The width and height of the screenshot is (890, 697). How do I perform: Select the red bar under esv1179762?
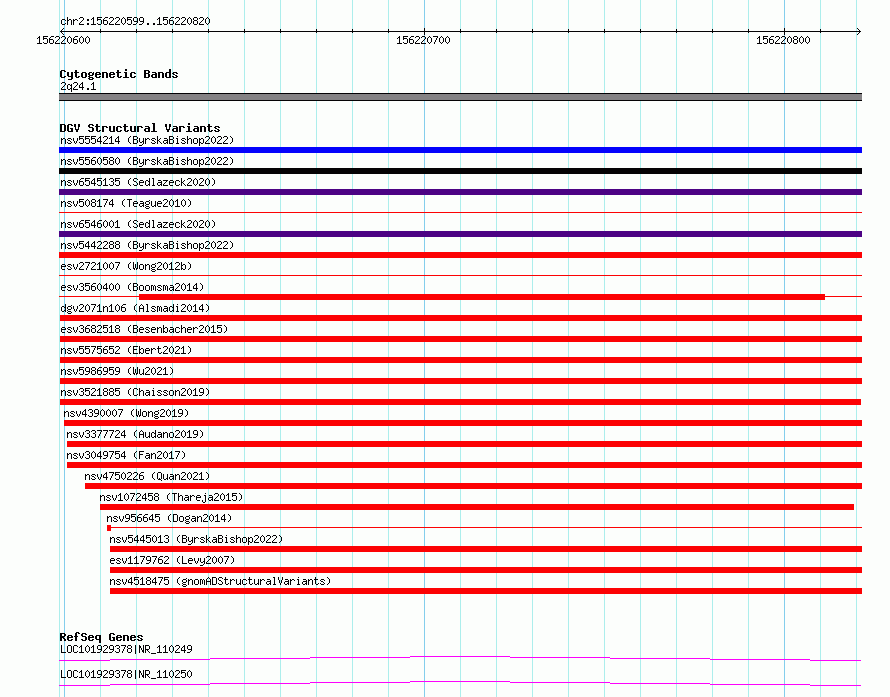[486, 570]
